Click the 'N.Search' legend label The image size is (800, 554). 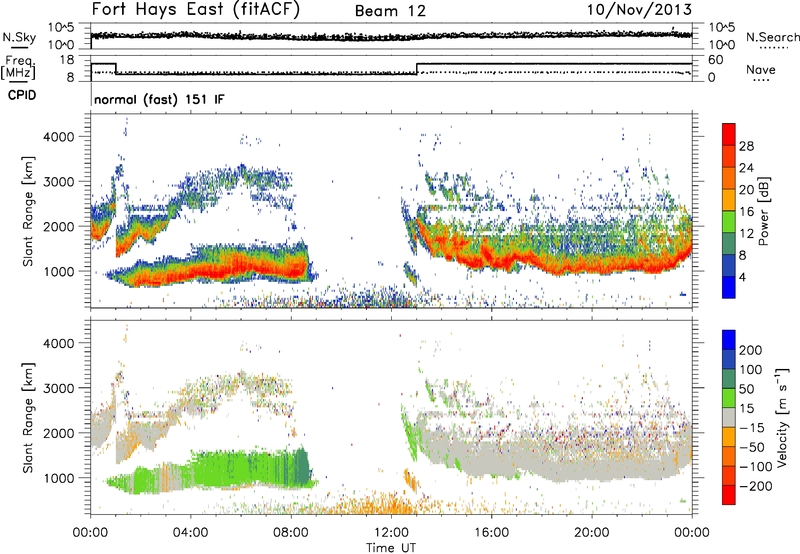772,37
